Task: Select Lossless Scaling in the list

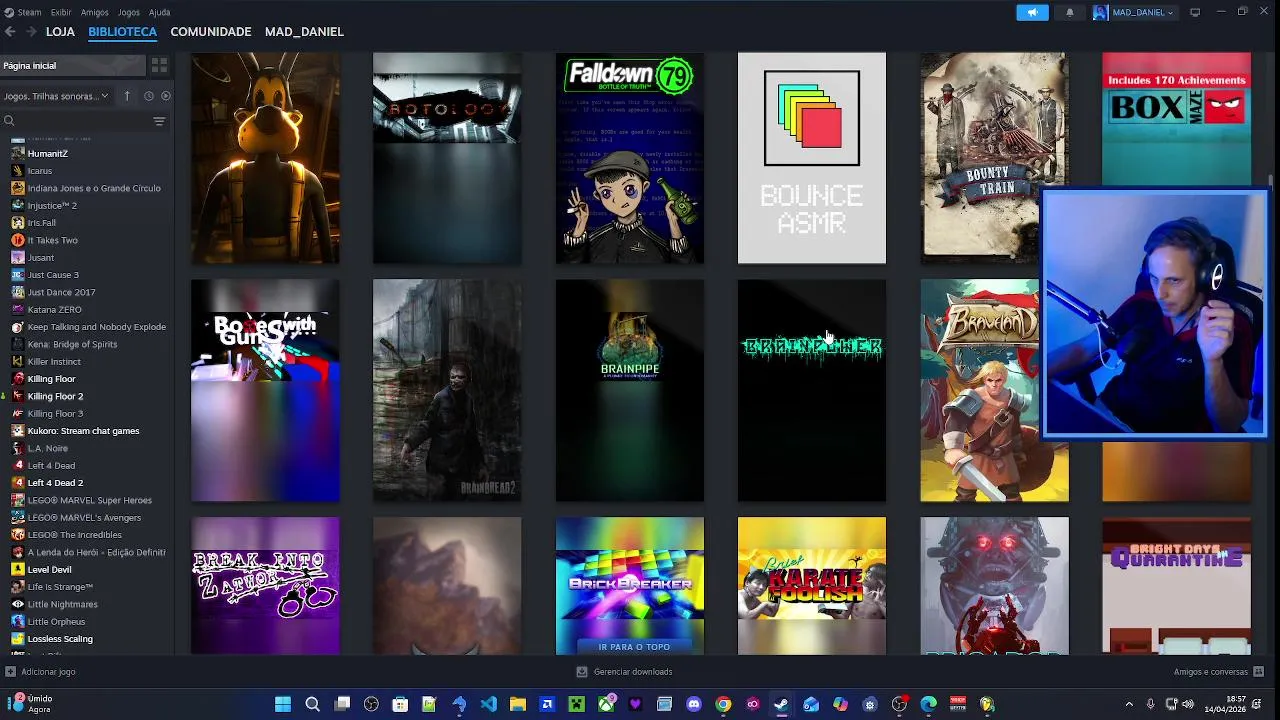Action: point(60,639)
